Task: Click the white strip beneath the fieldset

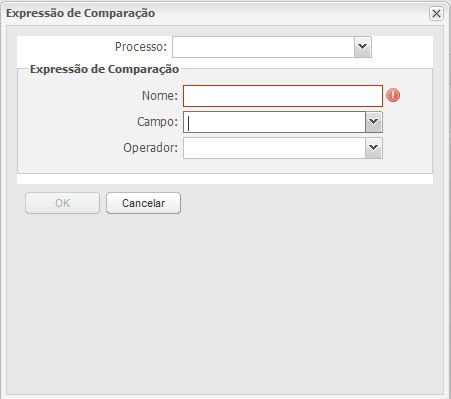Action: tap(225, 179)
